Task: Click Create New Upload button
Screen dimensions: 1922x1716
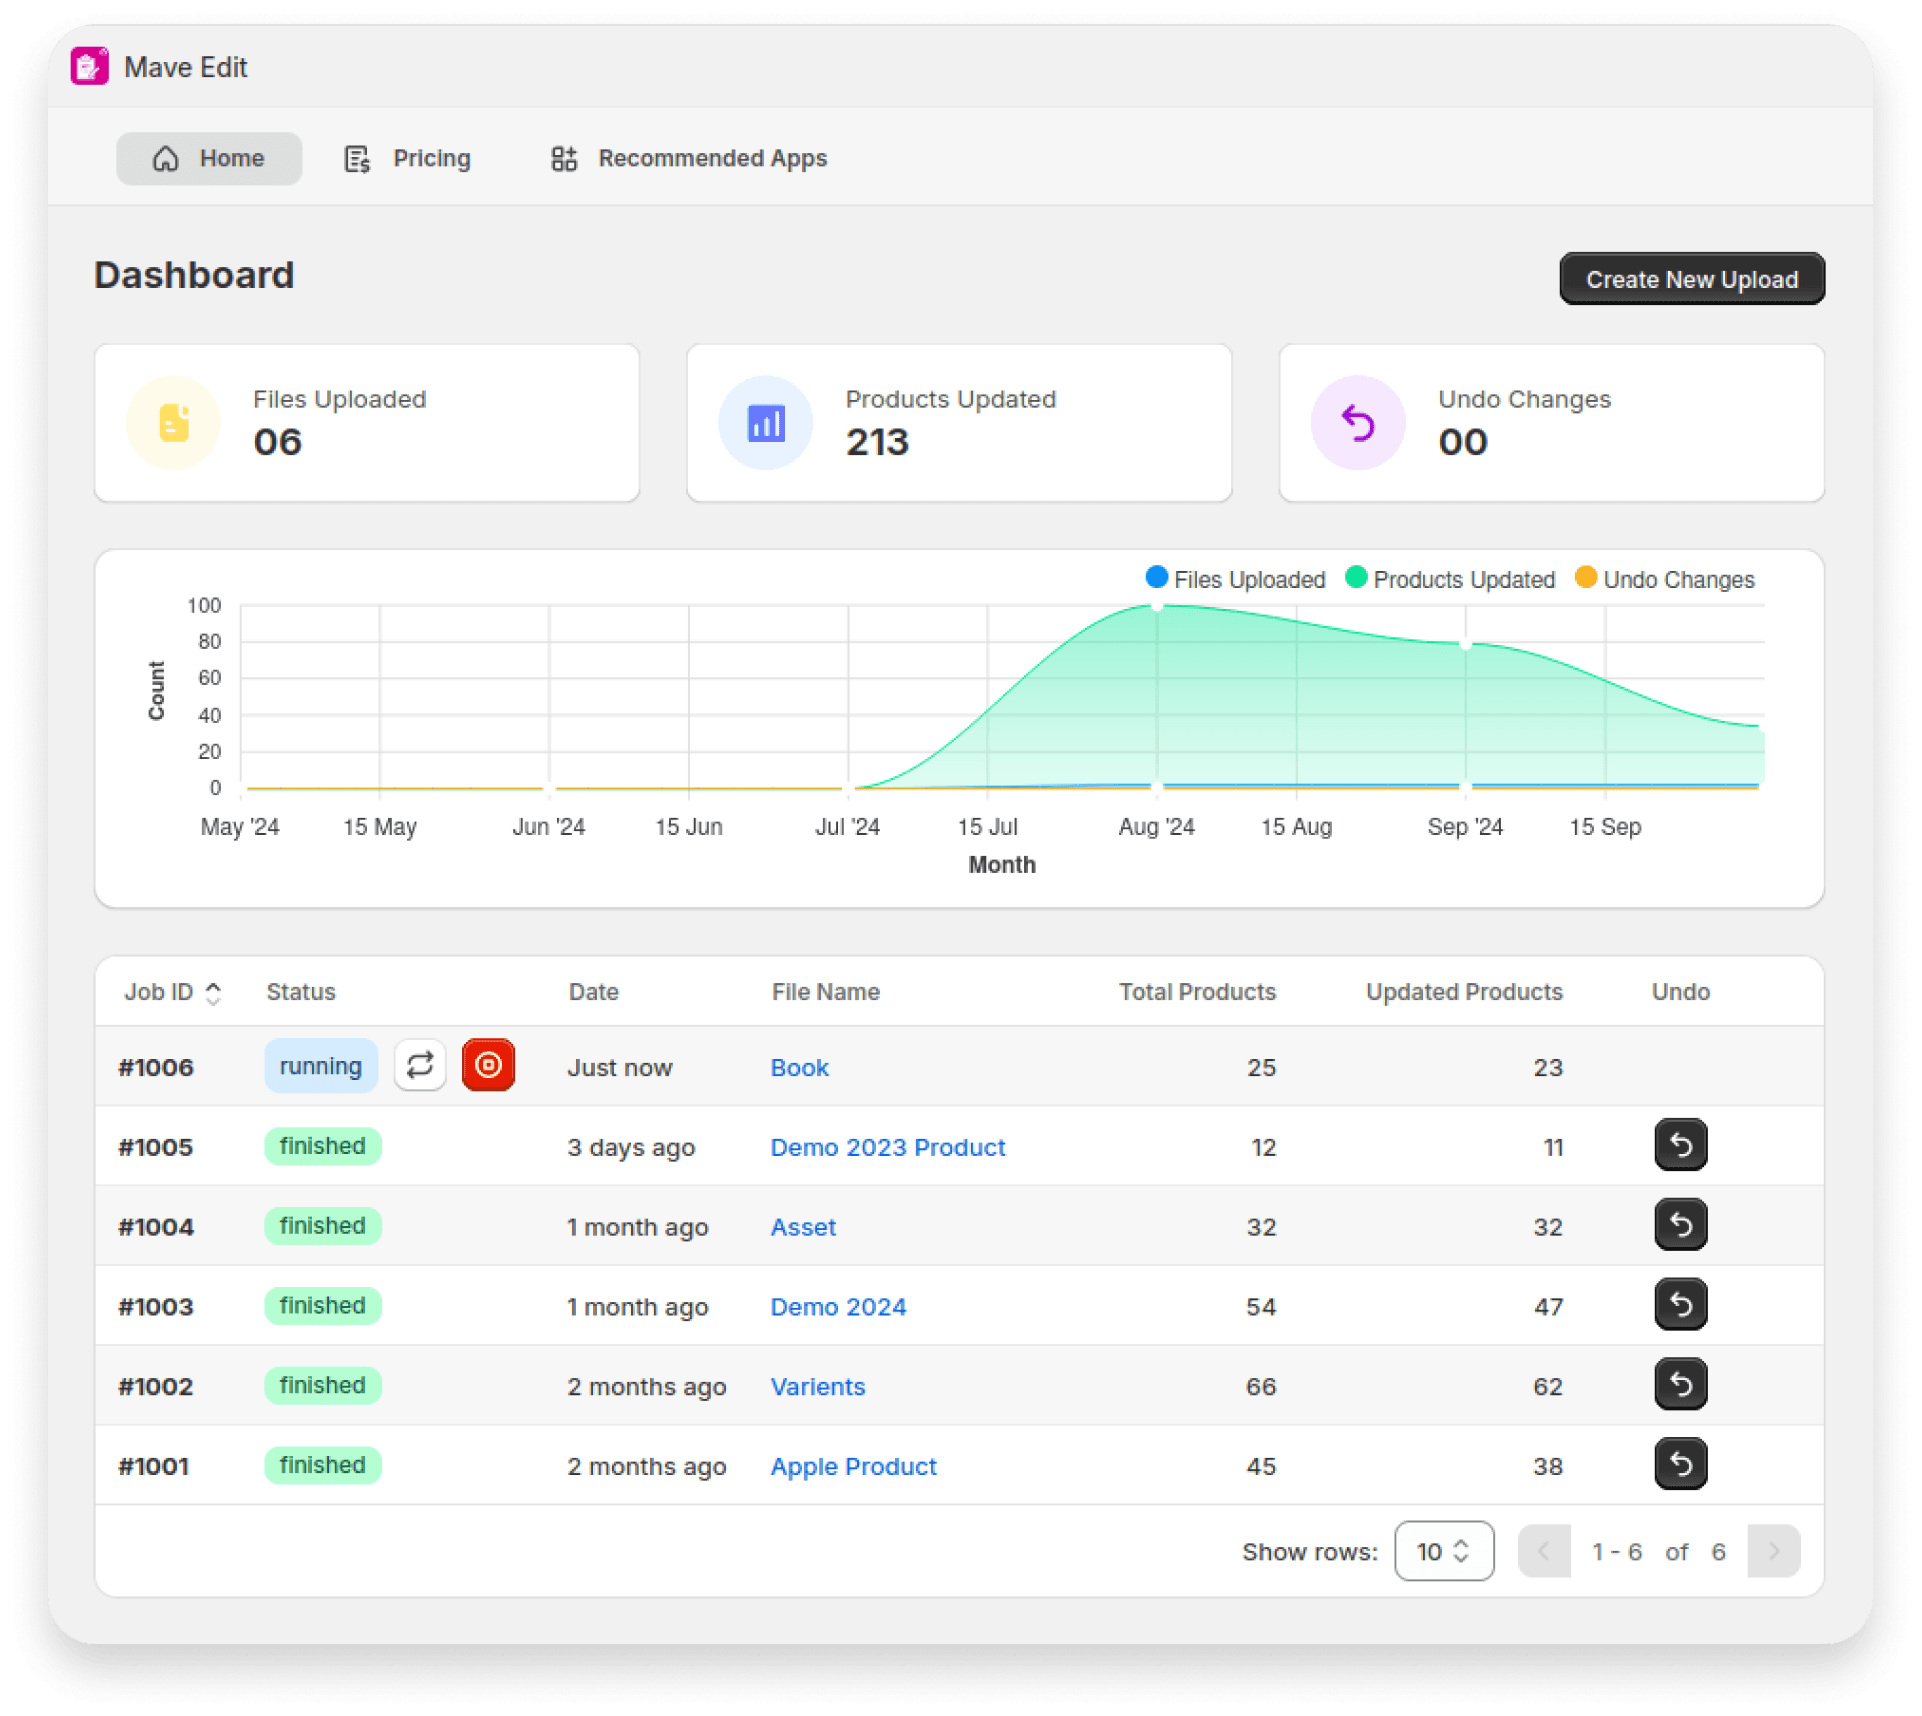Action: click(1691, 279)
